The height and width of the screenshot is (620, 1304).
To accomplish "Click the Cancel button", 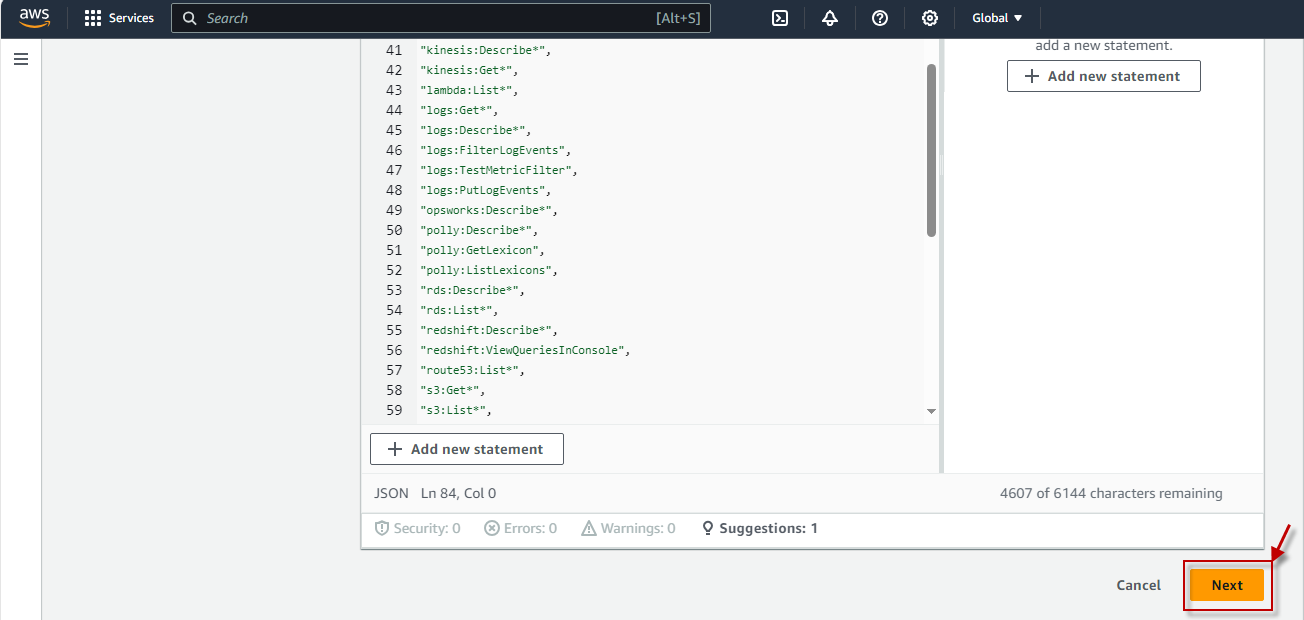I will pyautogui.click(x=1139, y=585).
